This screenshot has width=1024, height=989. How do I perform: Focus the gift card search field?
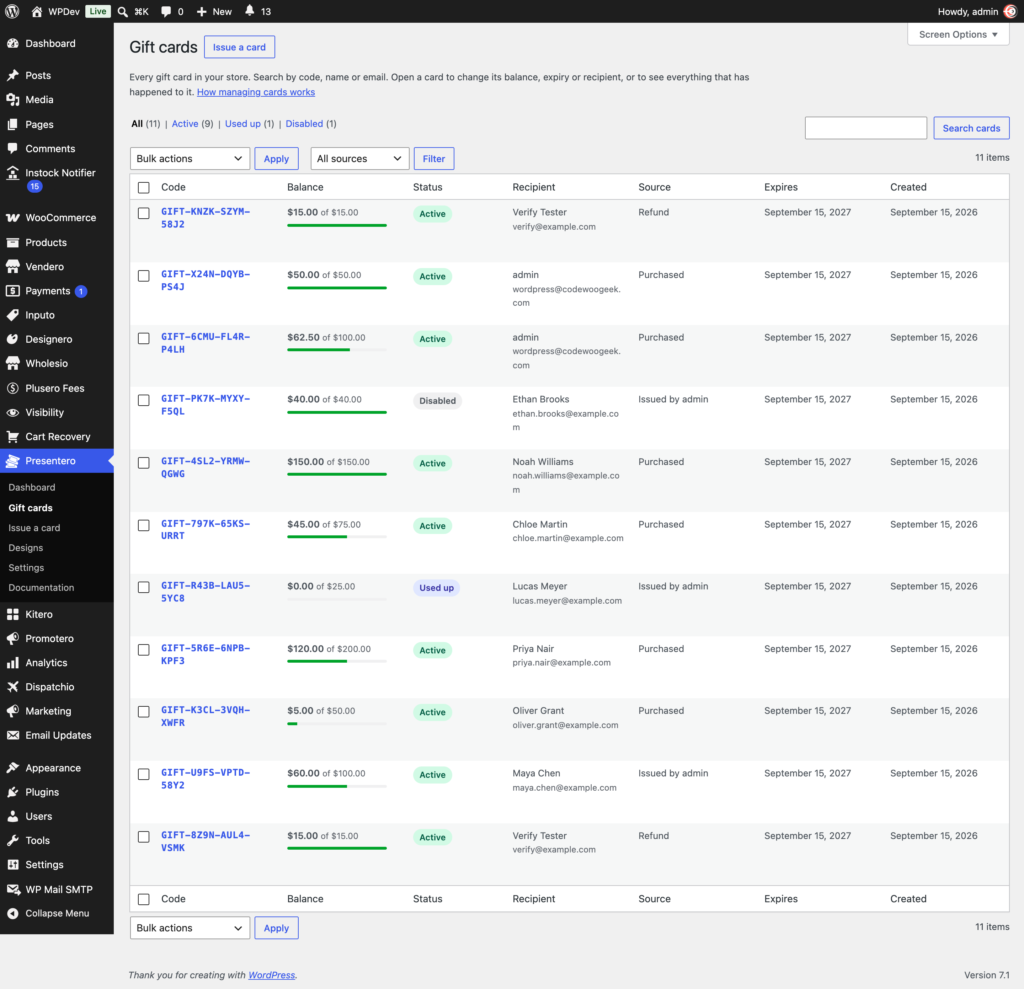pos(865,128)
